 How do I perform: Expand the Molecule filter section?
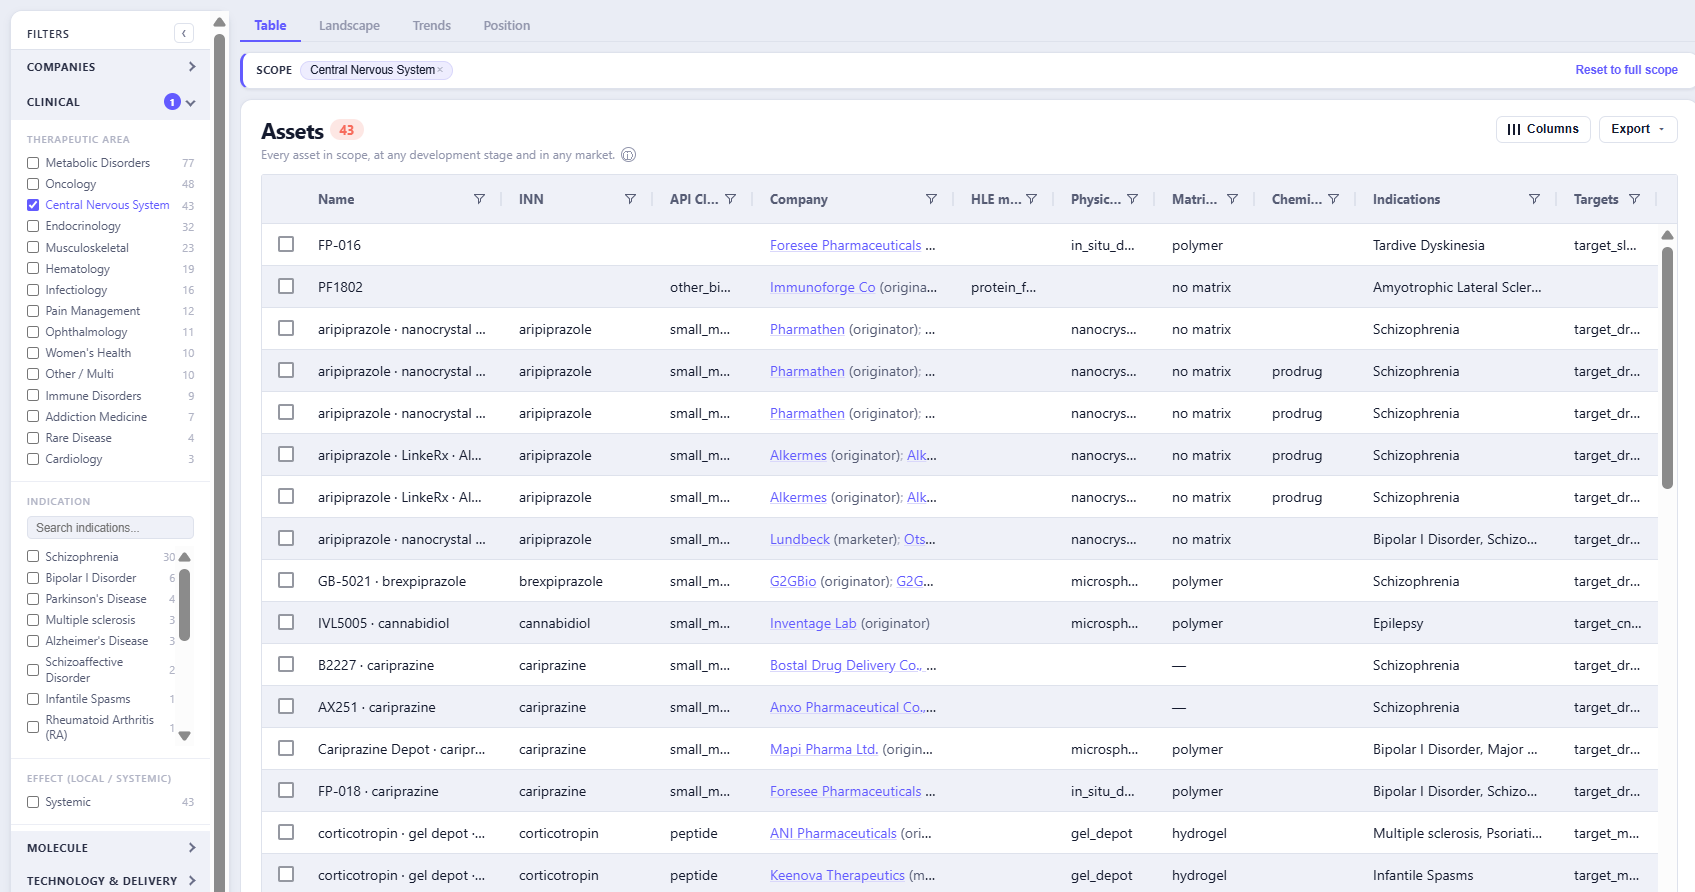click(x=111, y=848)
